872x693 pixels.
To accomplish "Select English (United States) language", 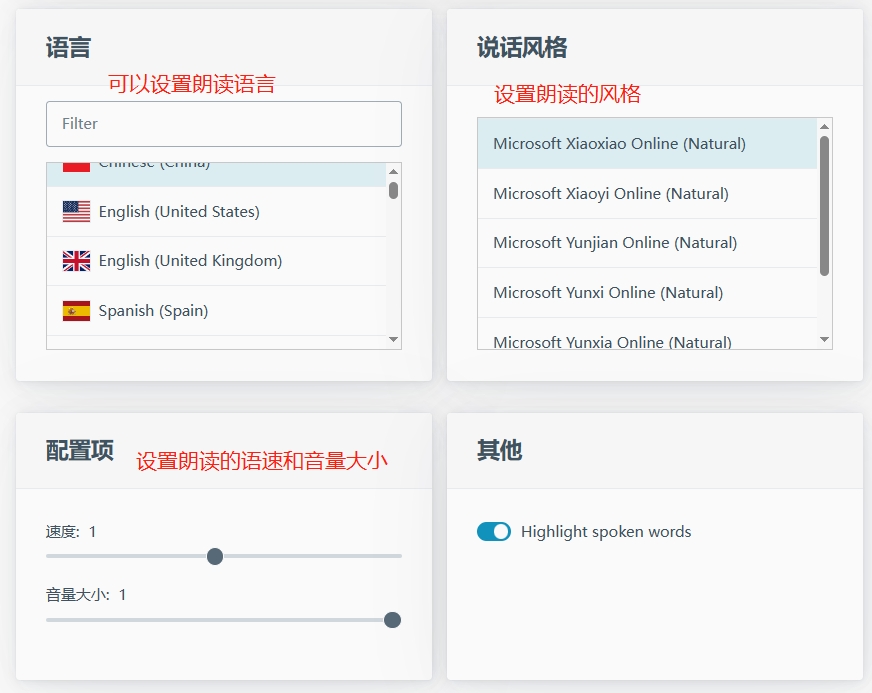I will click(179, 212).
